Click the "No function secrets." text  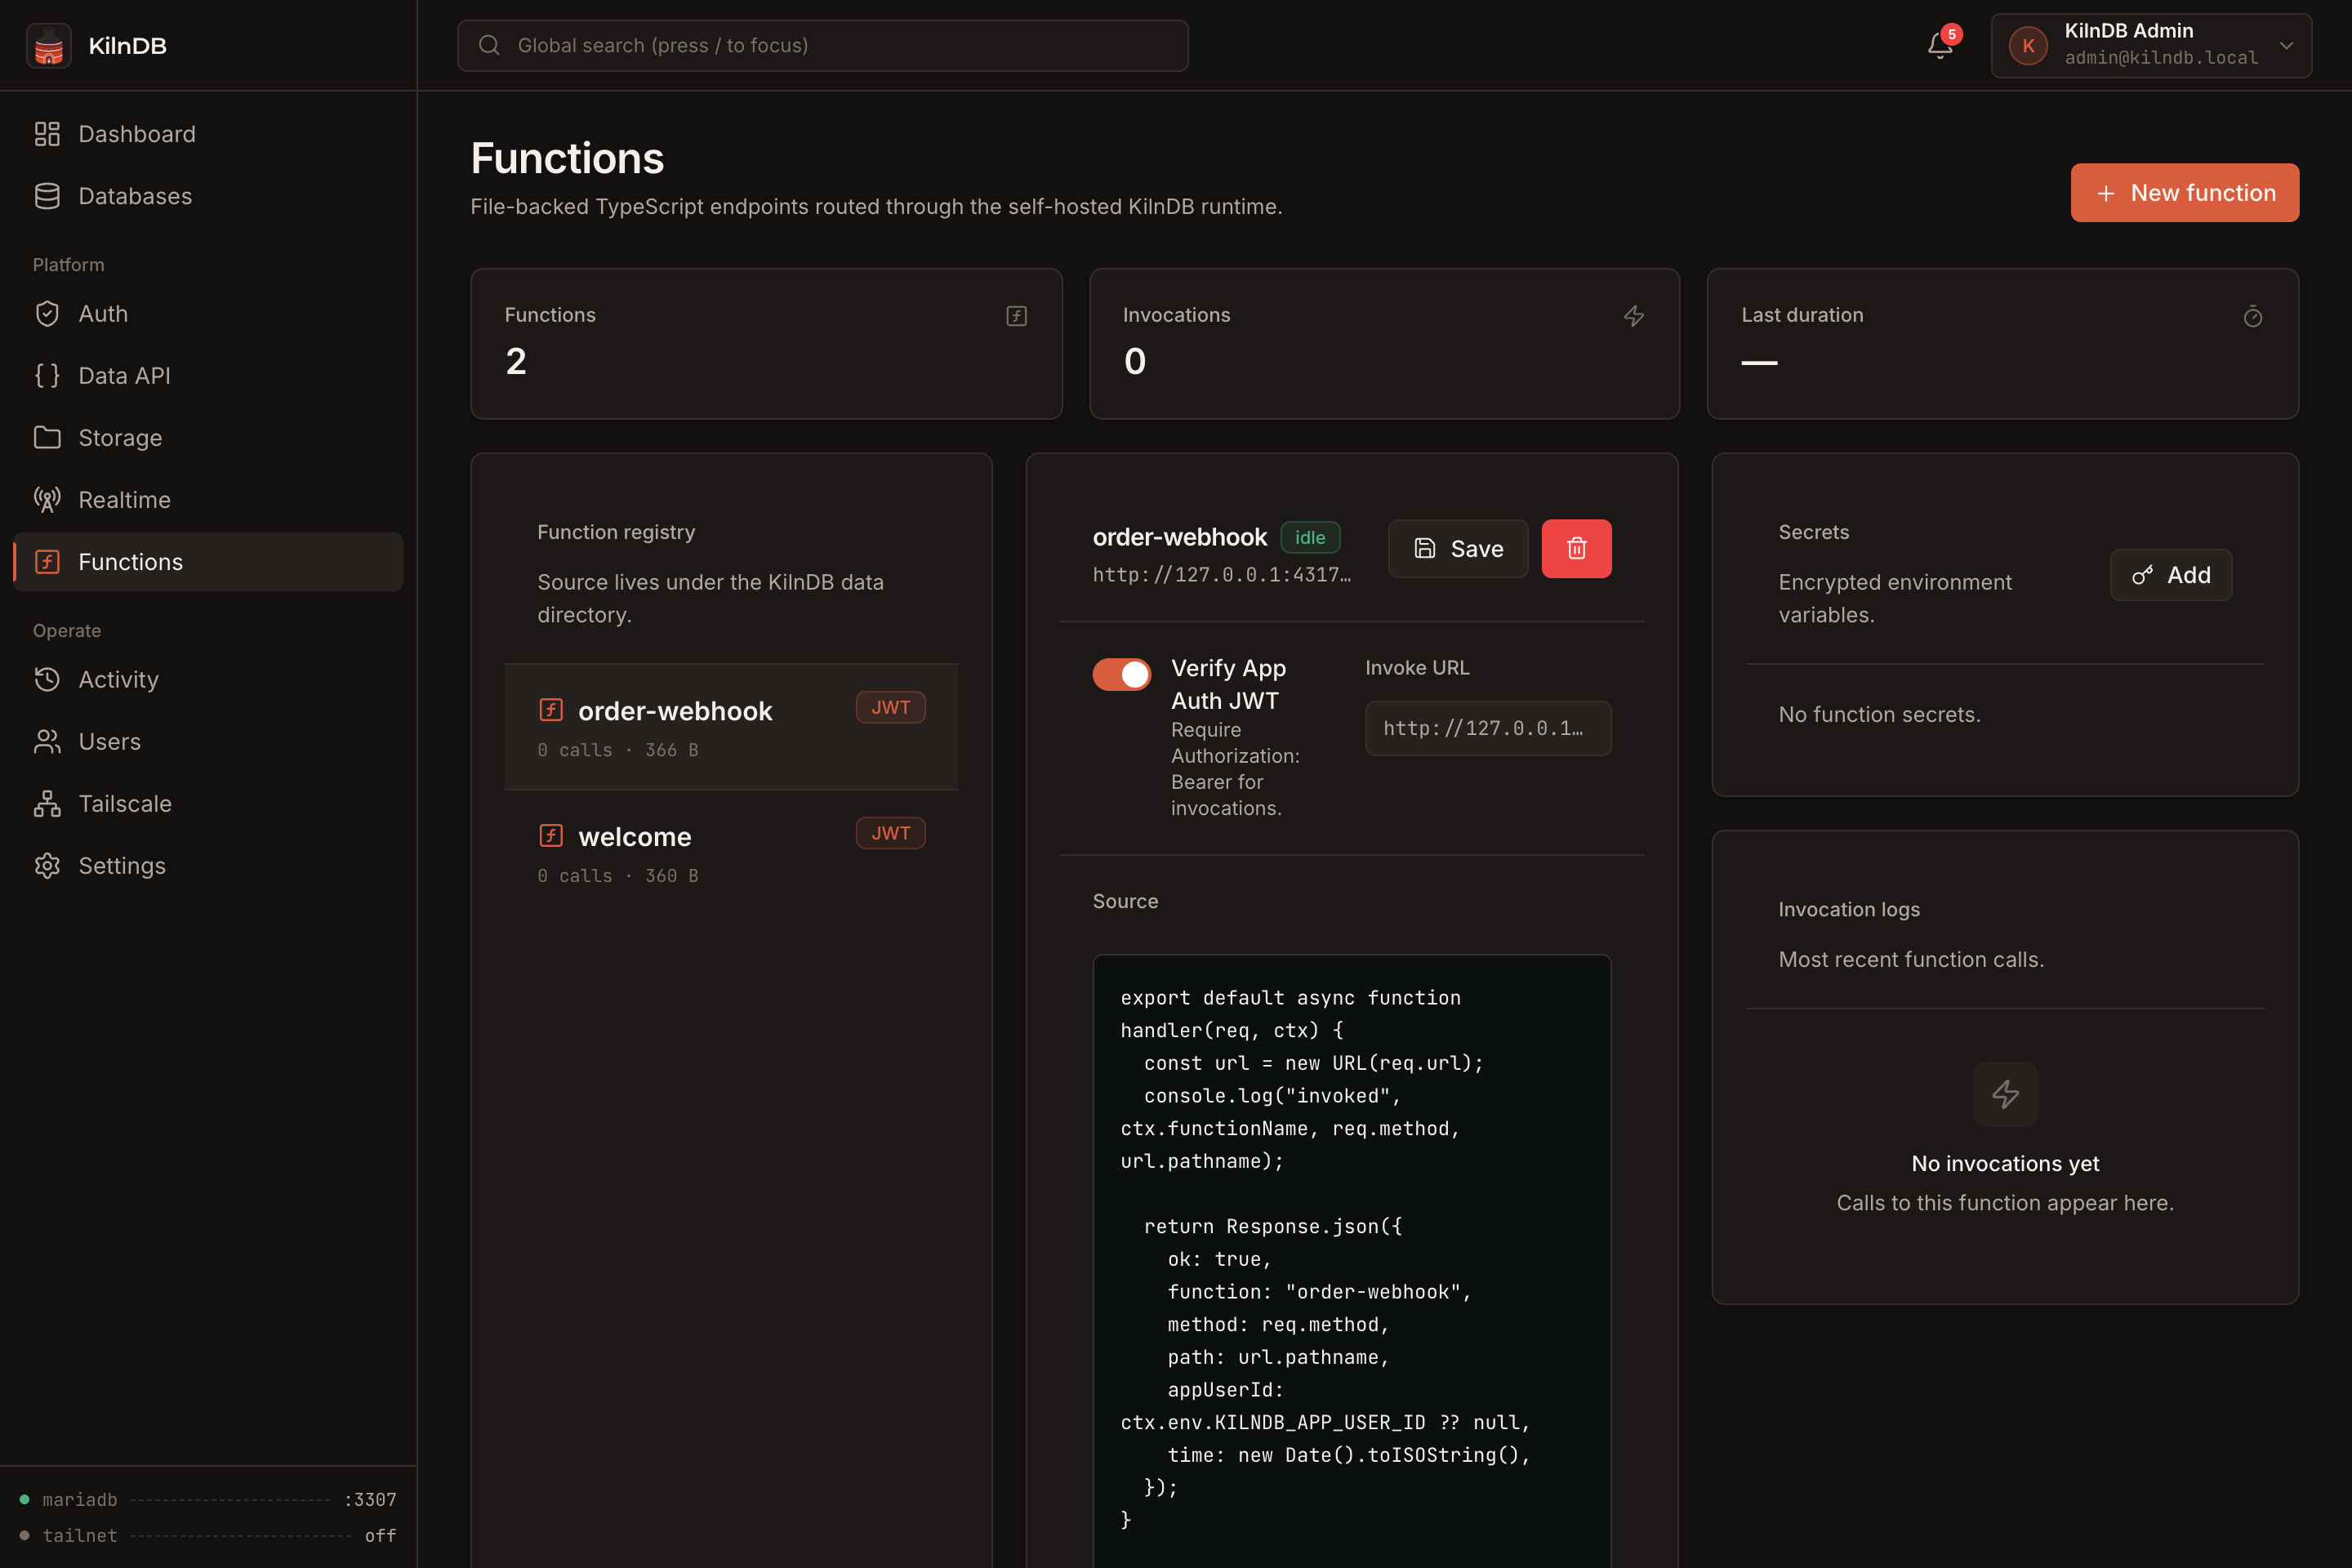[x=1879, y=714]
